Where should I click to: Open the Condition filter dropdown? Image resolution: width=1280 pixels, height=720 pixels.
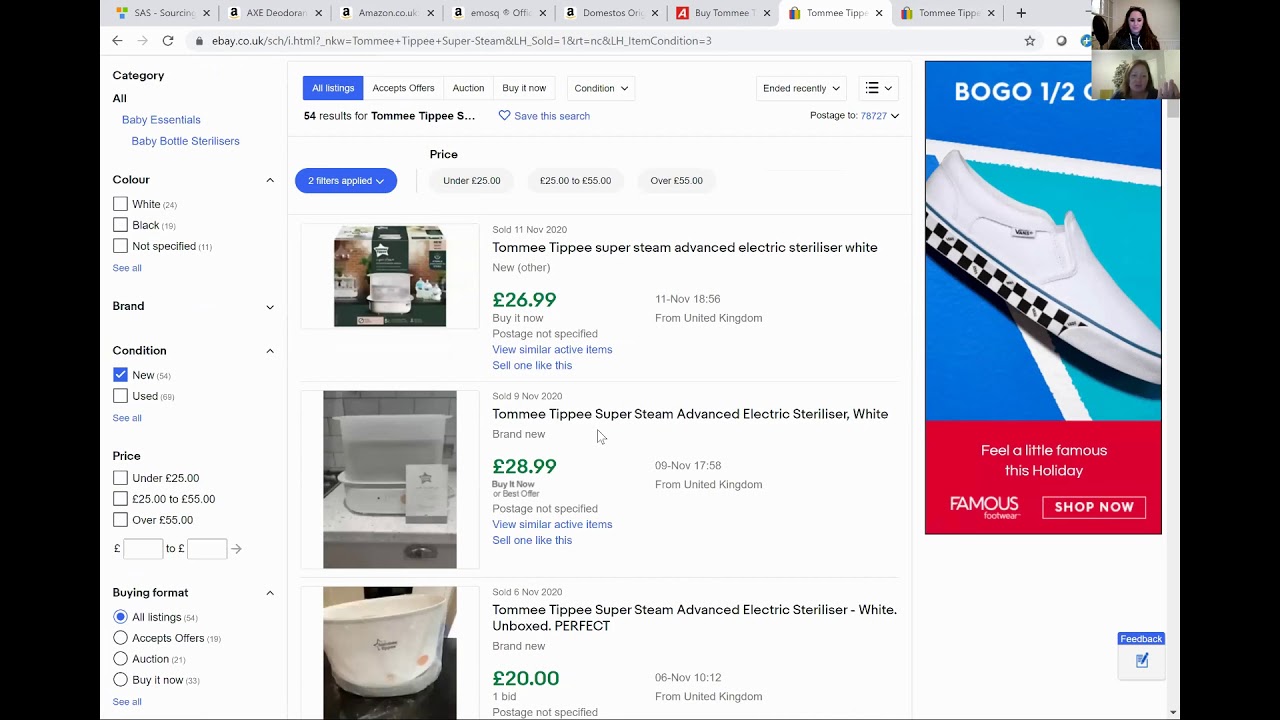601,88
